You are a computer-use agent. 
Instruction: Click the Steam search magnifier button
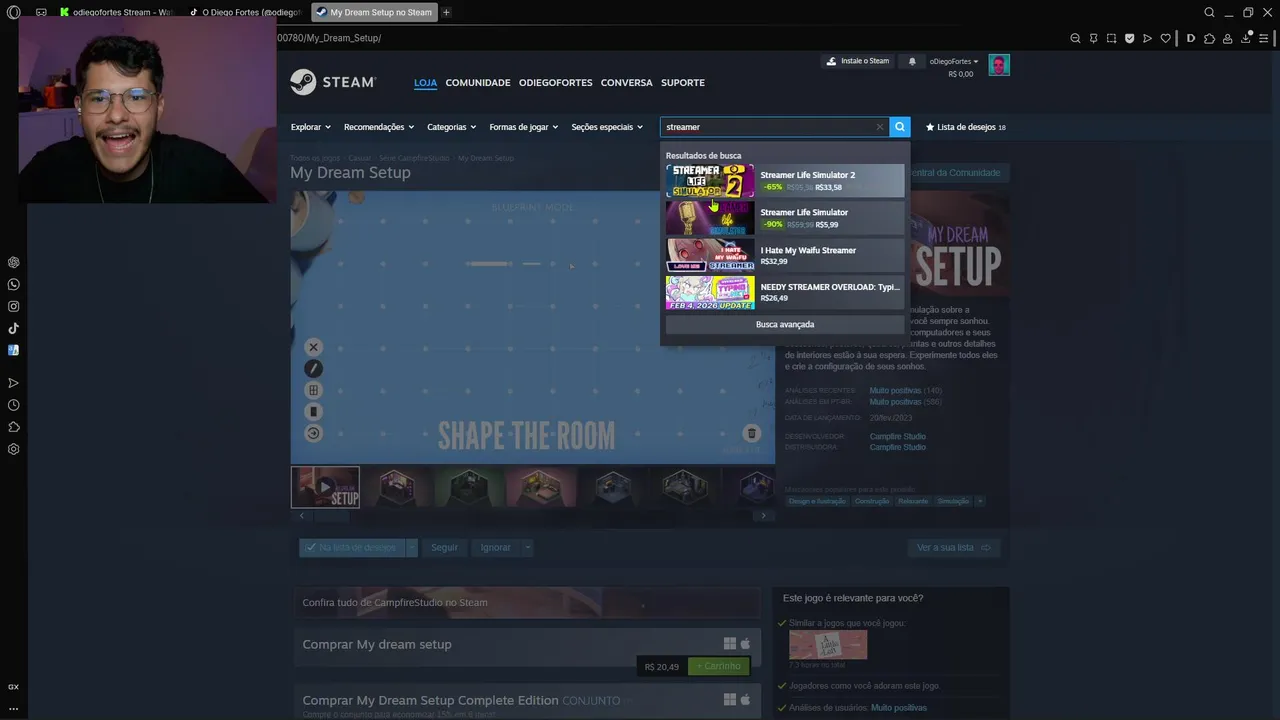pyautogui.click(x=899, y=127)
